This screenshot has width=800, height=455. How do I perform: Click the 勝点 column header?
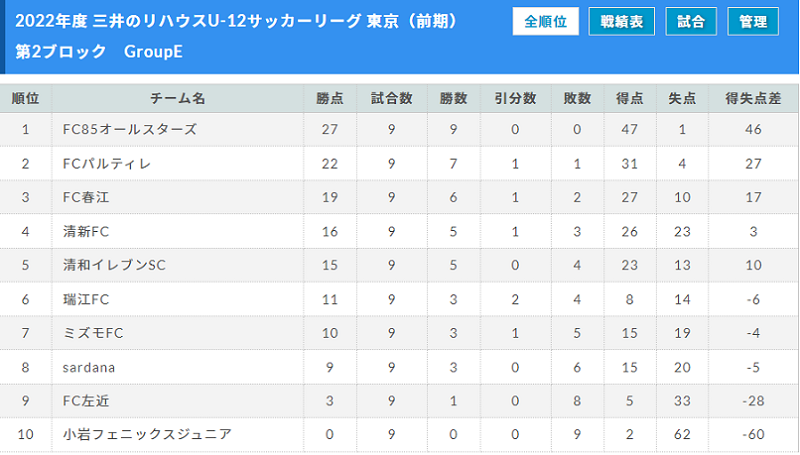(x=330, y=98)
